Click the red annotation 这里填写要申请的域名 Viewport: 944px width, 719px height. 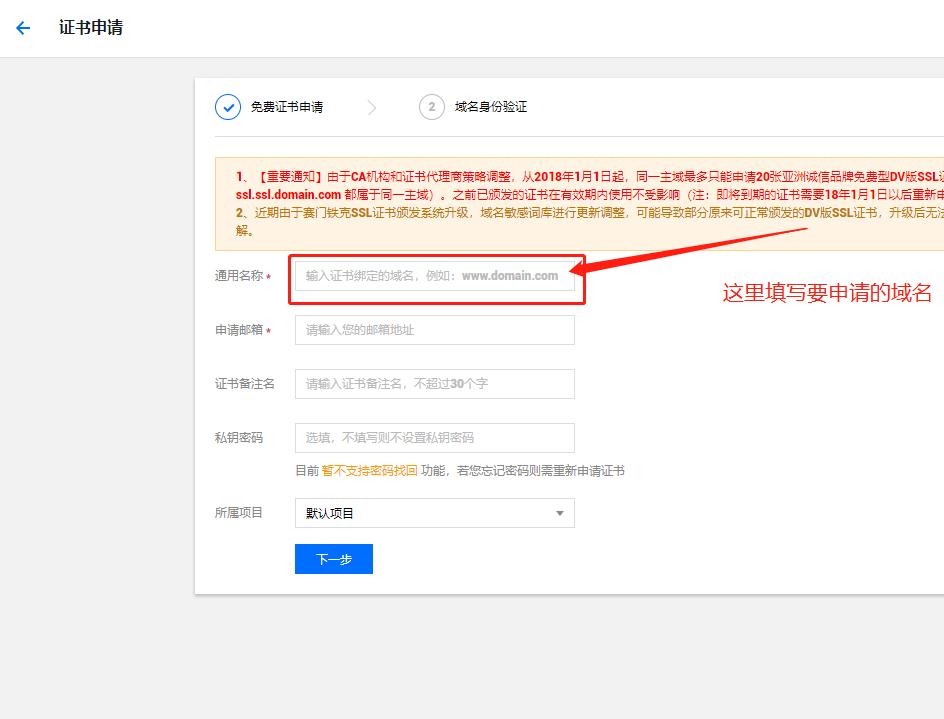point(826,293)
